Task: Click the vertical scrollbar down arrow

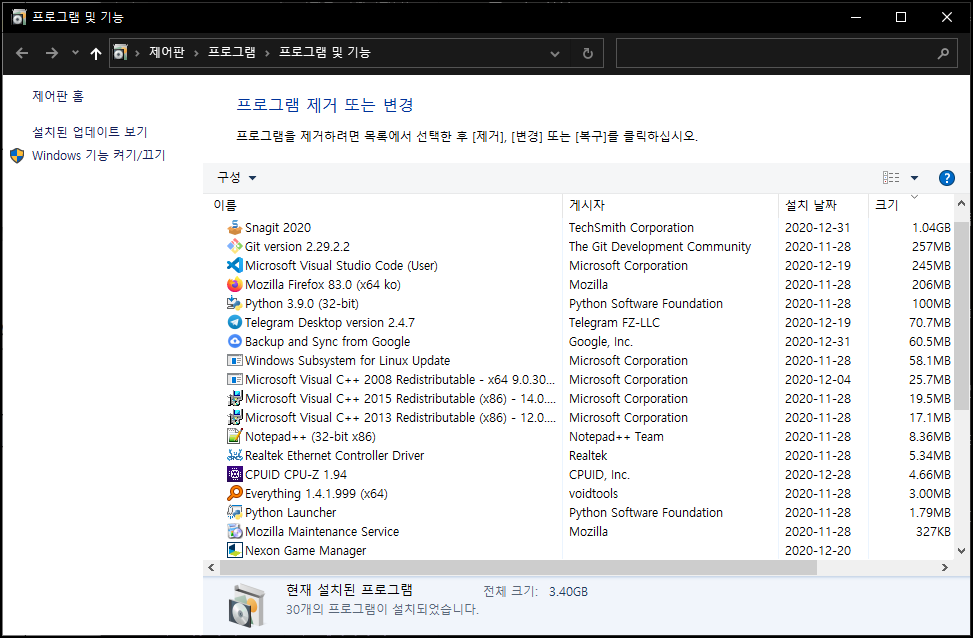Action: point(961,550)
